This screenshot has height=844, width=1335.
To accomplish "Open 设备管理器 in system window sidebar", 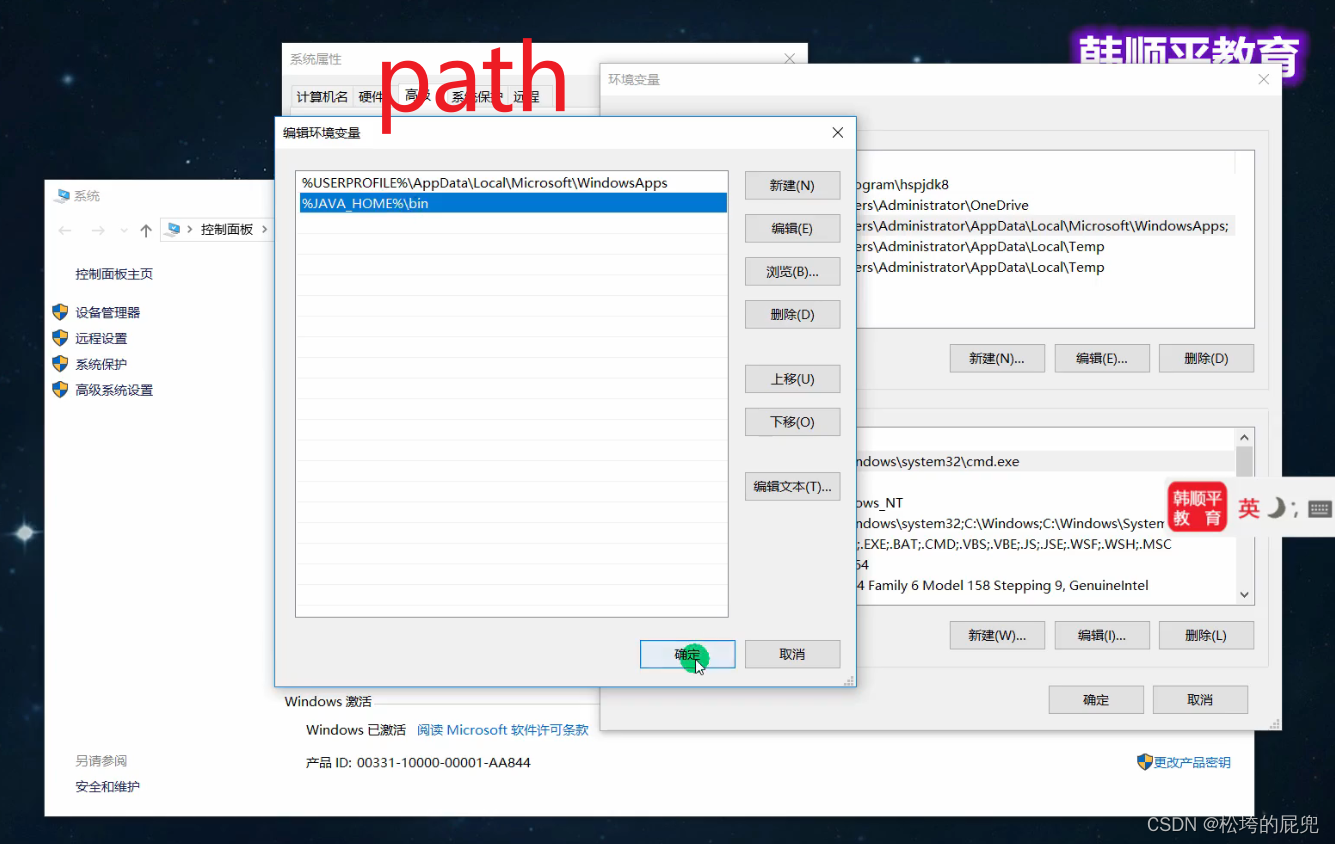I will 108,312.
